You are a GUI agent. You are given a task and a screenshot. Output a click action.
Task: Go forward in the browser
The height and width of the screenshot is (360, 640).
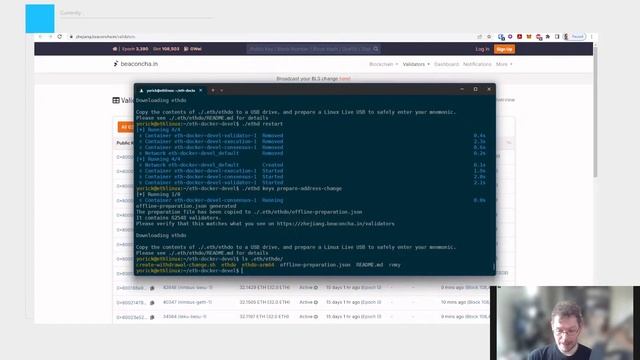click(50, 36)
